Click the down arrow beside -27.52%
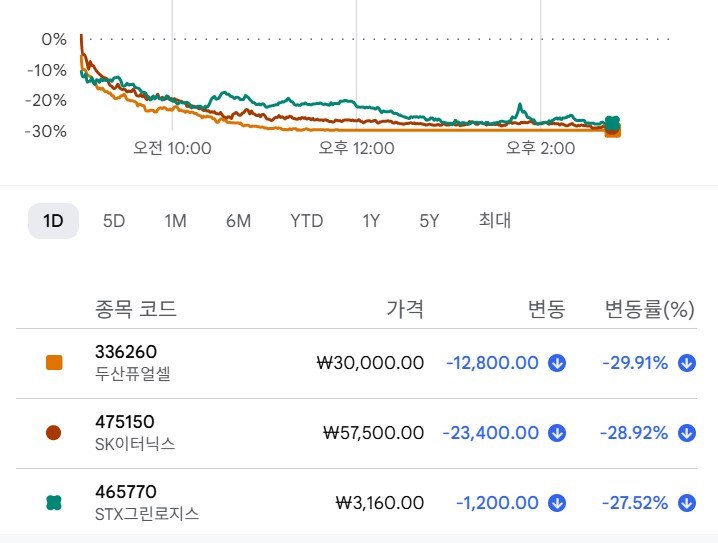 (x=687, y=503)
